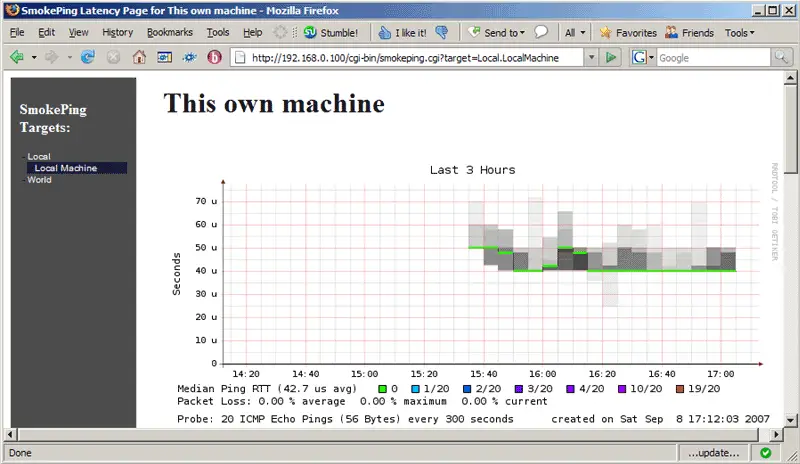Open the Back history dropdown arrow
800x464 pixels.
tap(34, 57)
